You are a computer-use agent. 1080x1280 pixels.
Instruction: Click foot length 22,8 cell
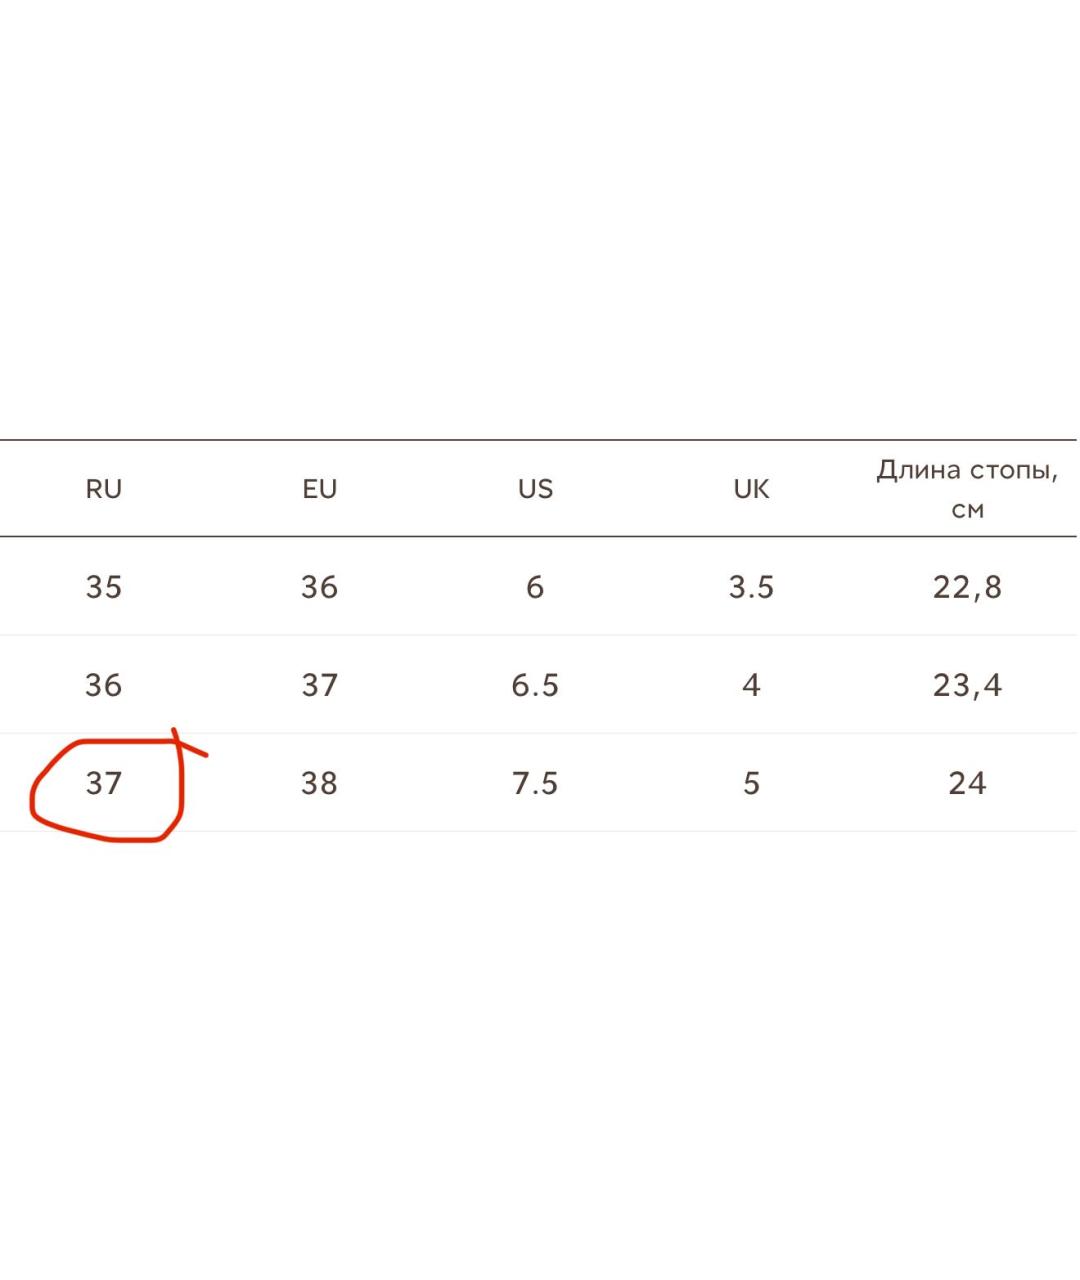(x=967, y=587)
